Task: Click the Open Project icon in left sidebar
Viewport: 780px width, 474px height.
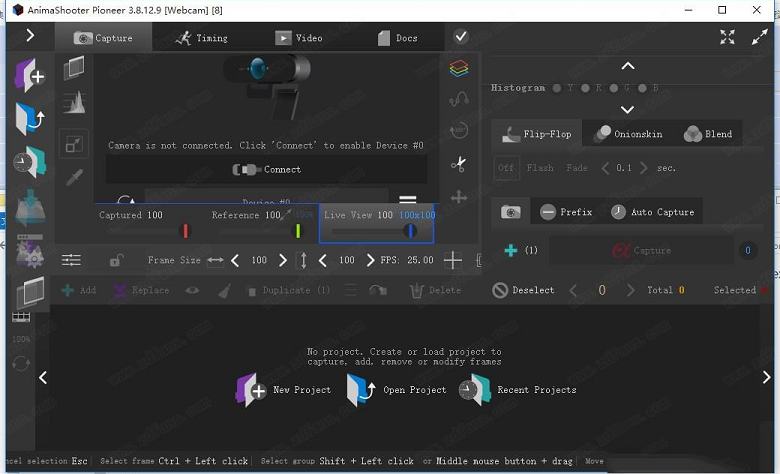Action: (29, 119)
